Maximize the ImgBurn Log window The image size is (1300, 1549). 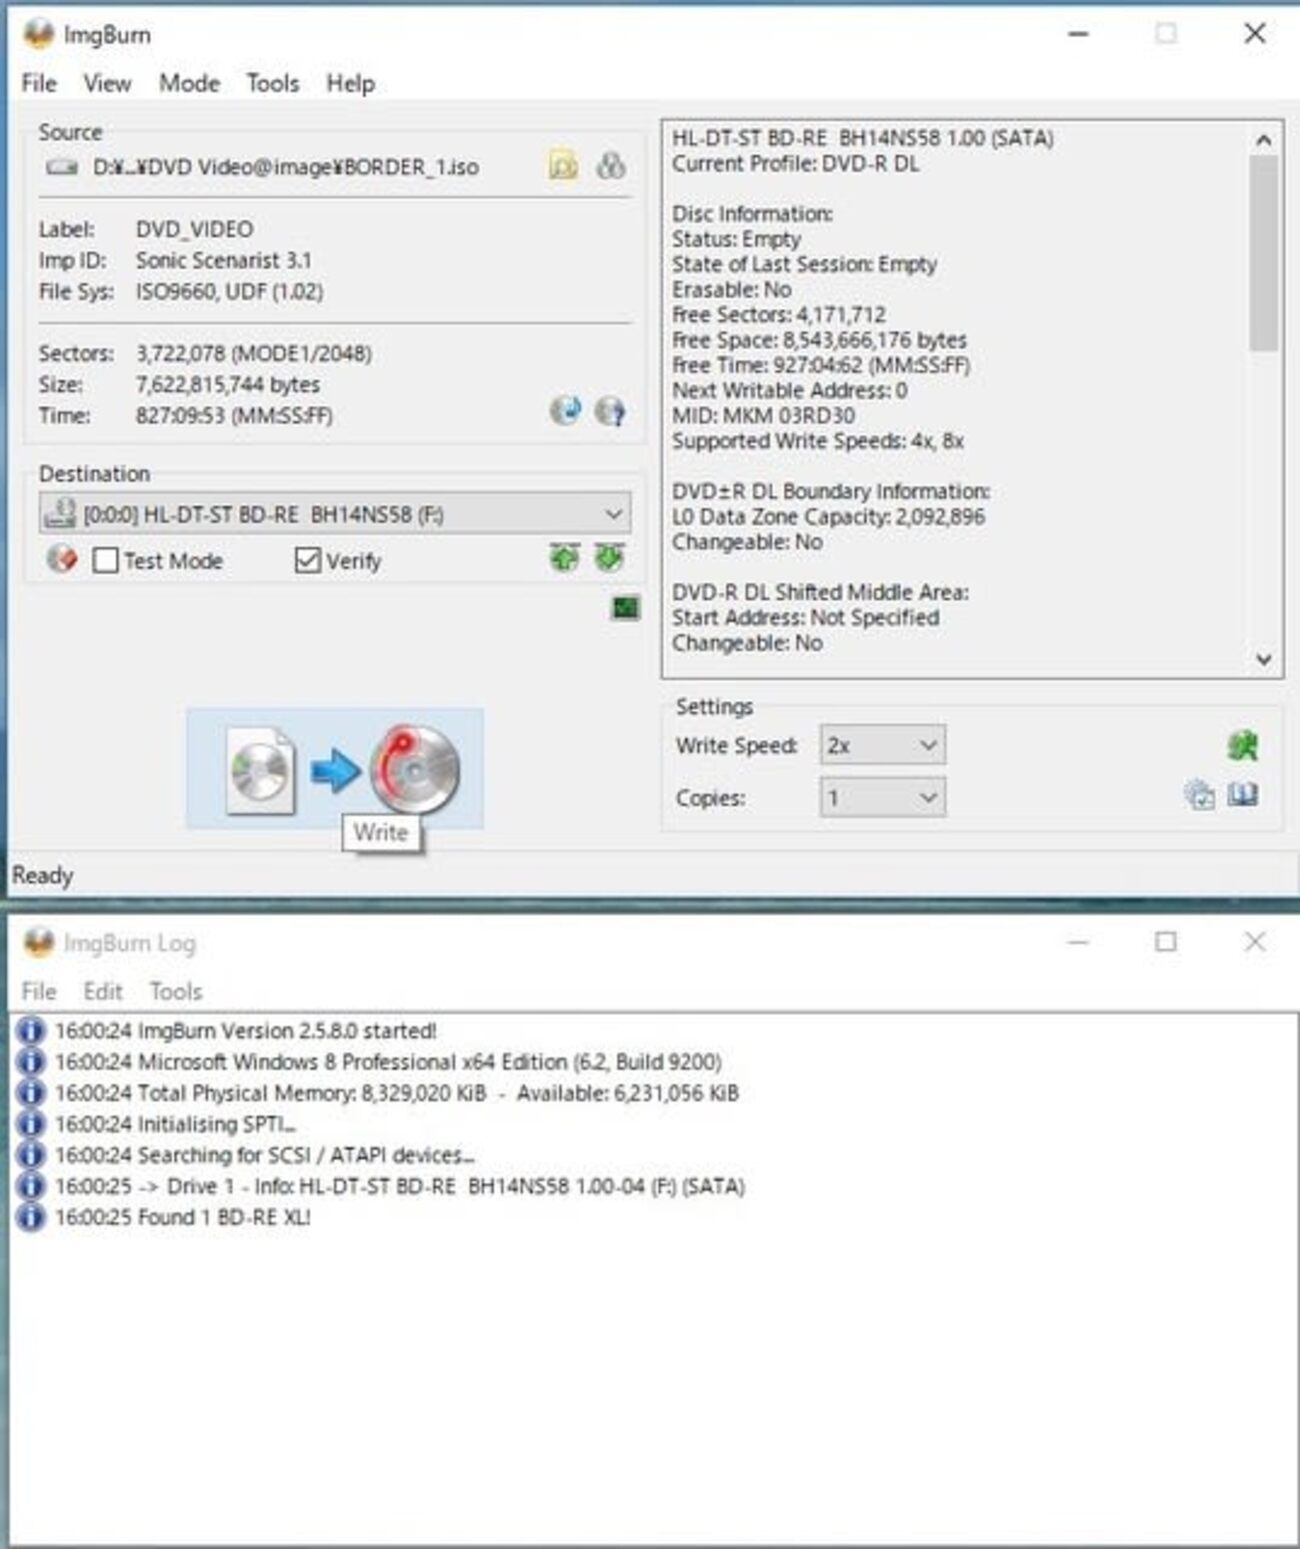[1166, 942]
